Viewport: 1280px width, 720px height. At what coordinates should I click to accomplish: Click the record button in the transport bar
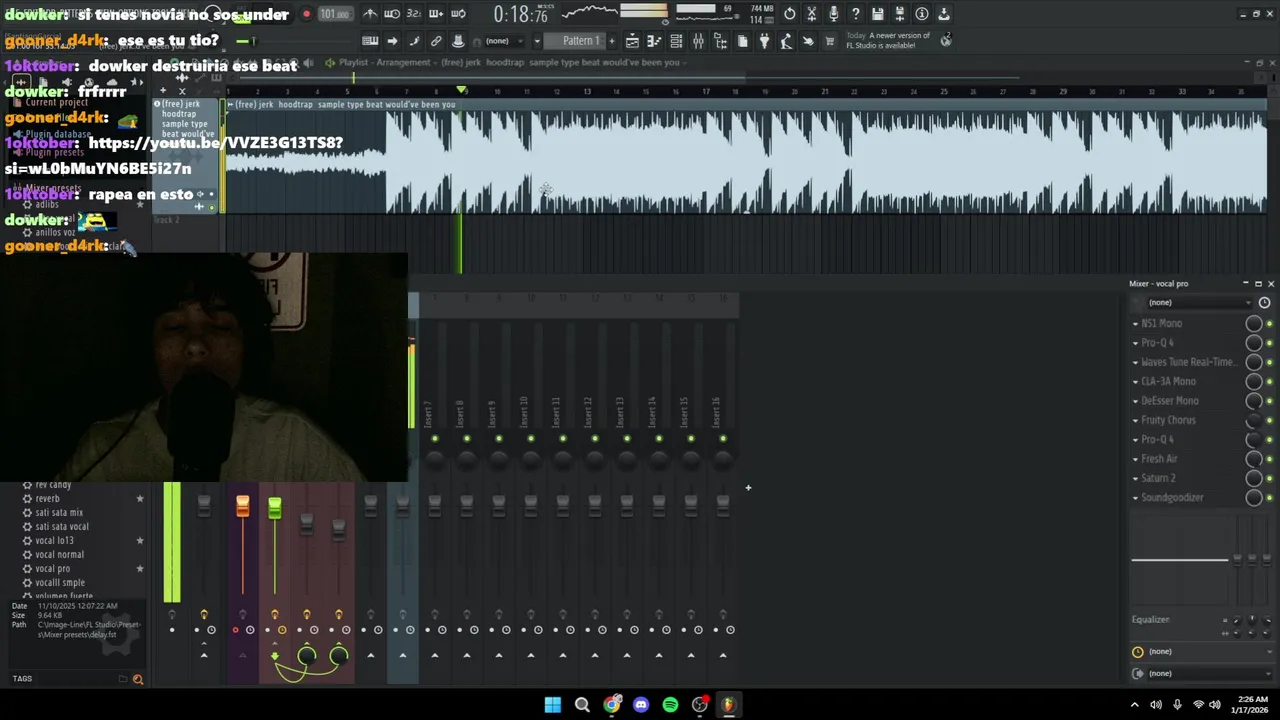pos(306,14)
